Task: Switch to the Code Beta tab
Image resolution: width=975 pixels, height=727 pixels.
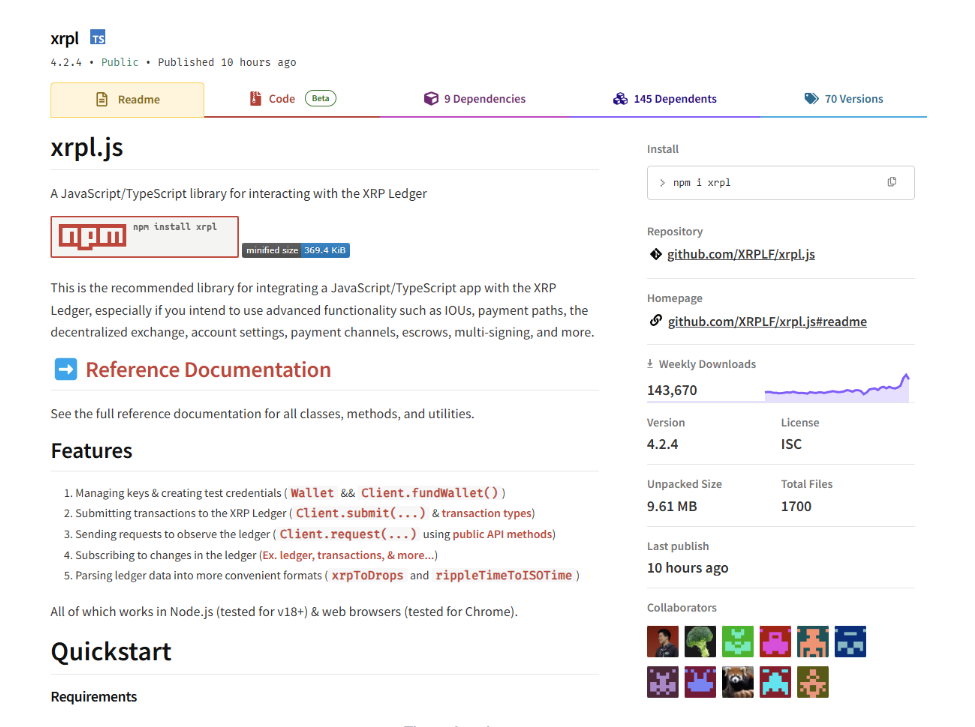Action: tap(292, 99)
